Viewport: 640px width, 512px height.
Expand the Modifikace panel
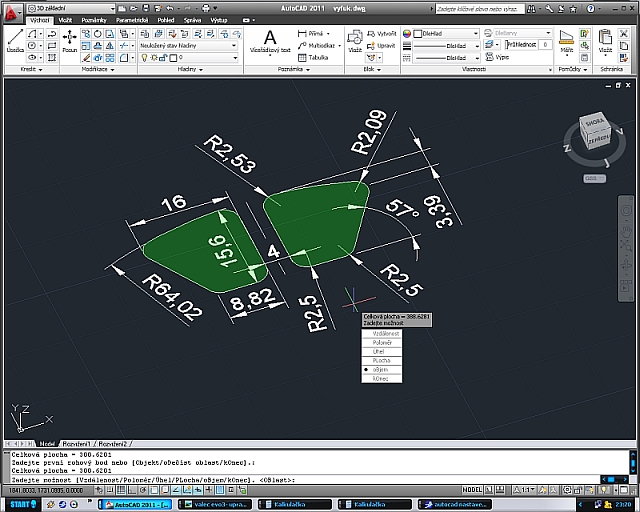click(x=98, y=69)
